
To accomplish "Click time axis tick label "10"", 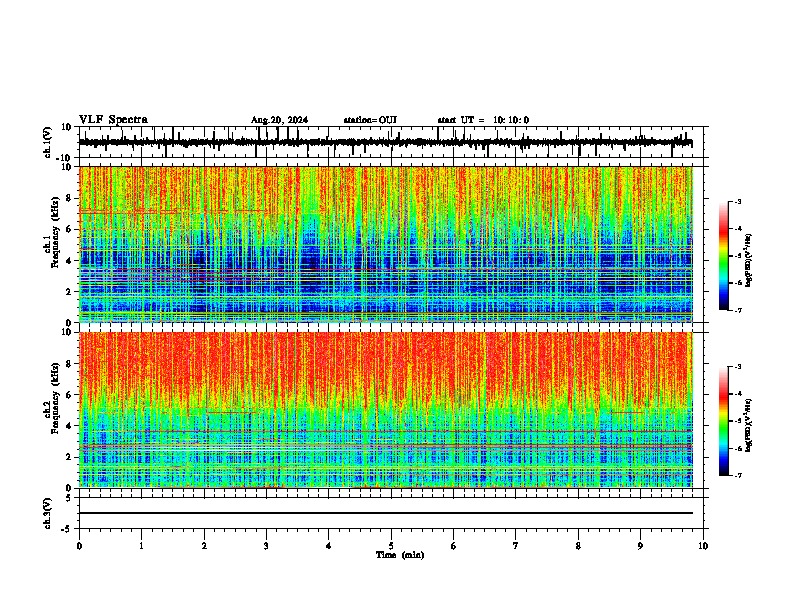I will pyautogui.click(x=703, y=546).
